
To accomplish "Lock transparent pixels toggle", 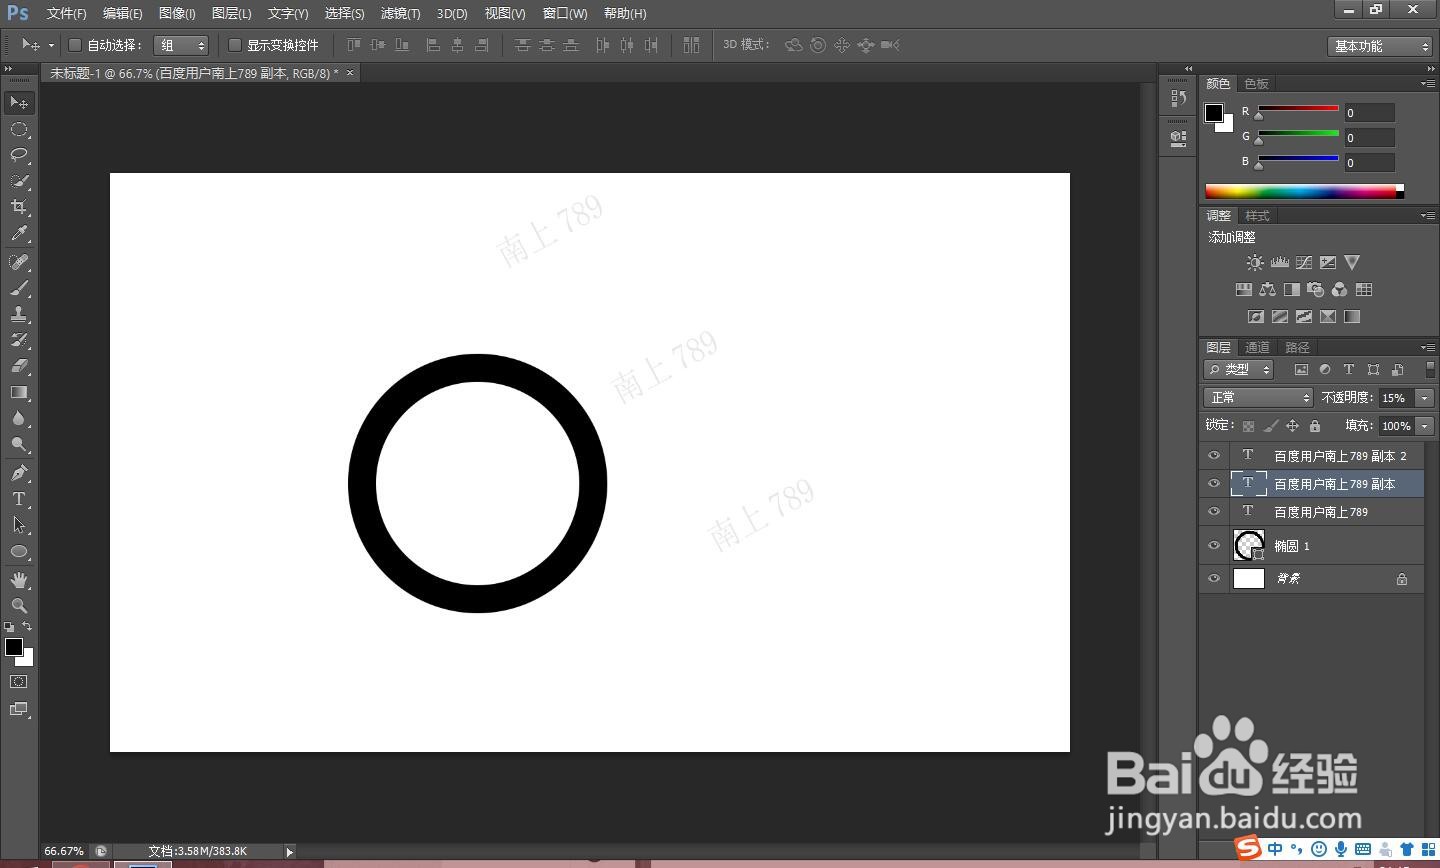I will pos(1249,426).
